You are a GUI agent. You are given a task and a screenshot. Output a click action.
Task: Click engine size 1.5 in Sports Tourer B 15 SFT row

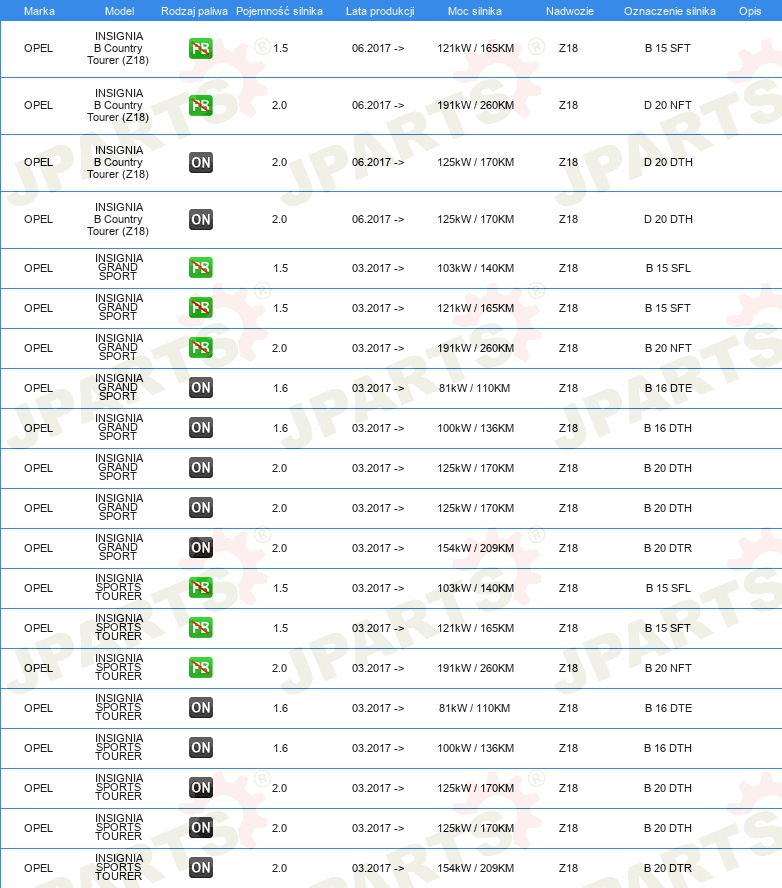point(280,628)
